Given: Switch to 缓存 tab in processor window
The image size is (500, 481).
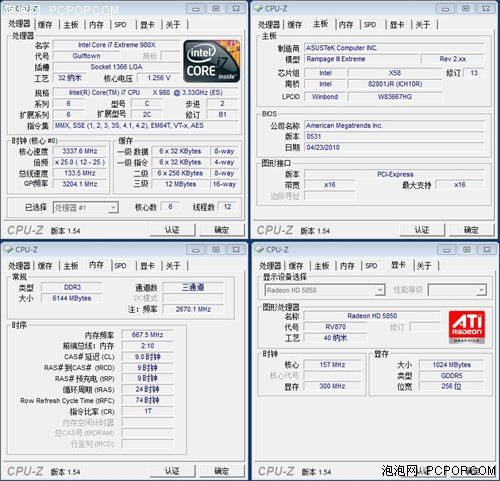Looking at the screenshot, I should pyautogui.click(x=45, y=25).
